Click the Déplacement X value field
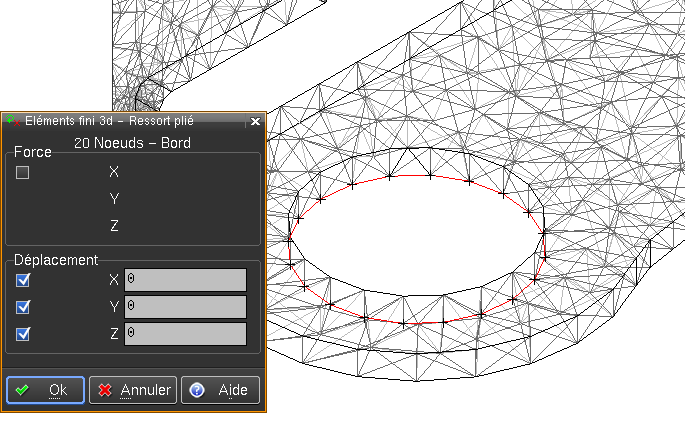The image size is (685, 424). pos(185,280)
